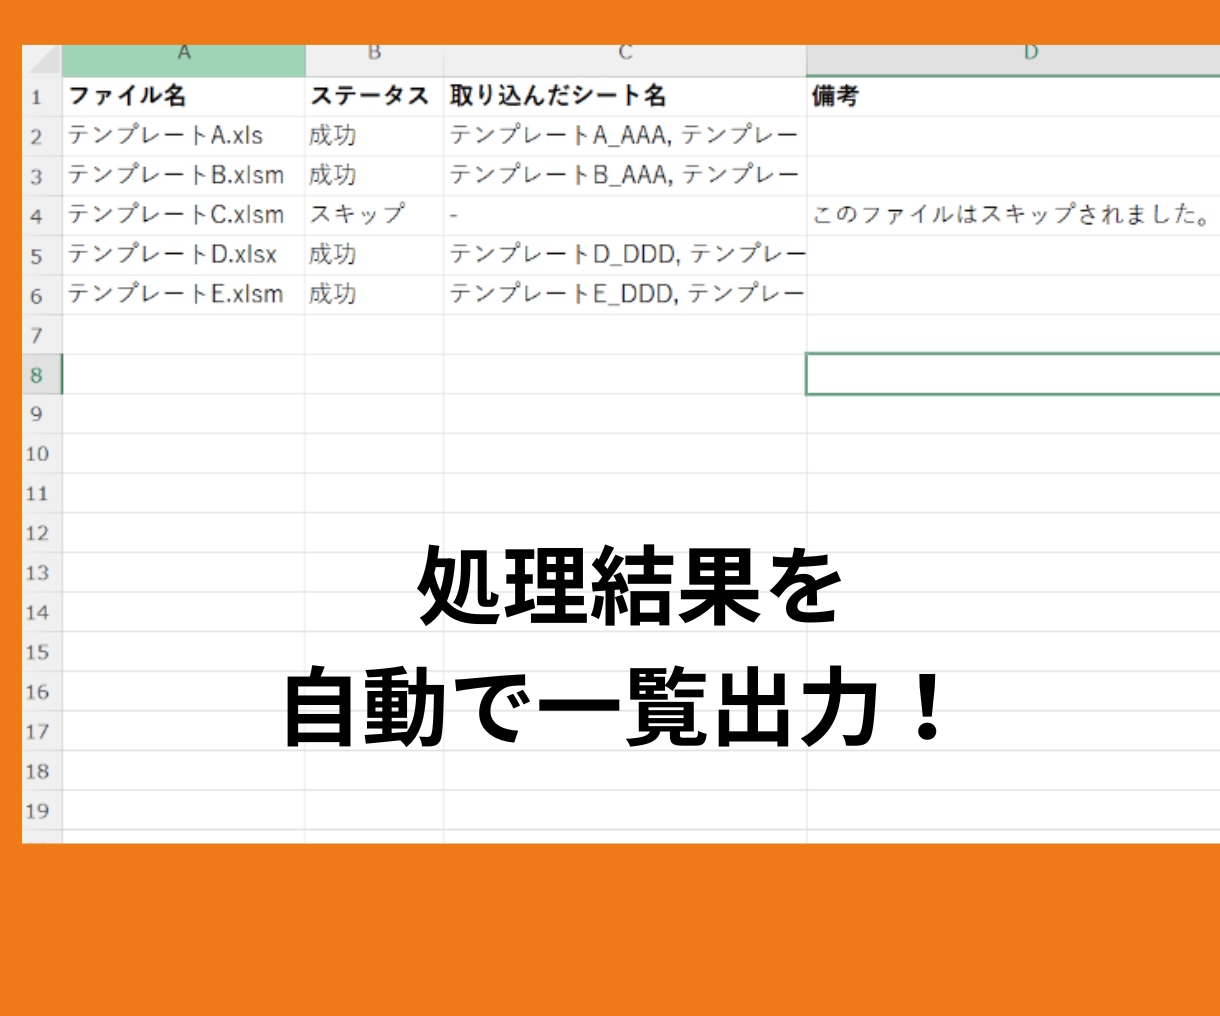Select row 10 header
The height and width of the screenshot is (1016, 1220).
[x=42, y=454]
